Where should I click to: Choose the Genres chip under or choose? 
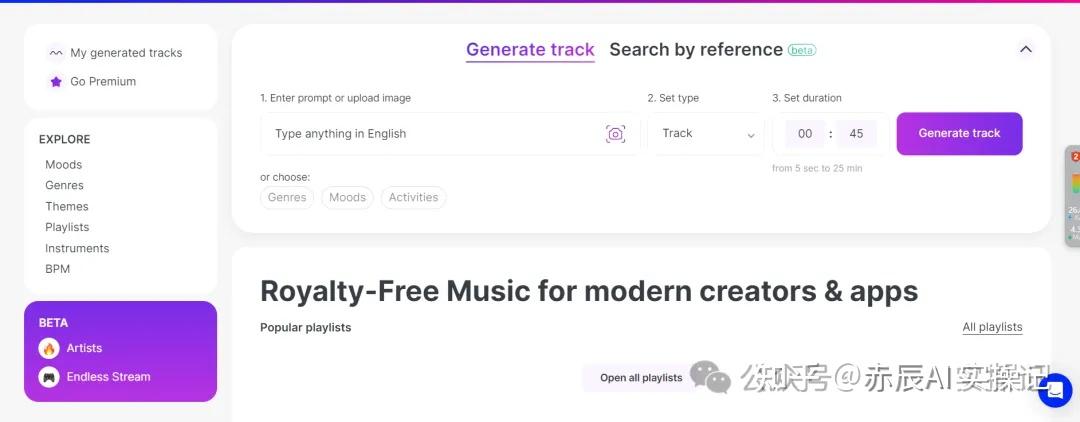point(287,198)
